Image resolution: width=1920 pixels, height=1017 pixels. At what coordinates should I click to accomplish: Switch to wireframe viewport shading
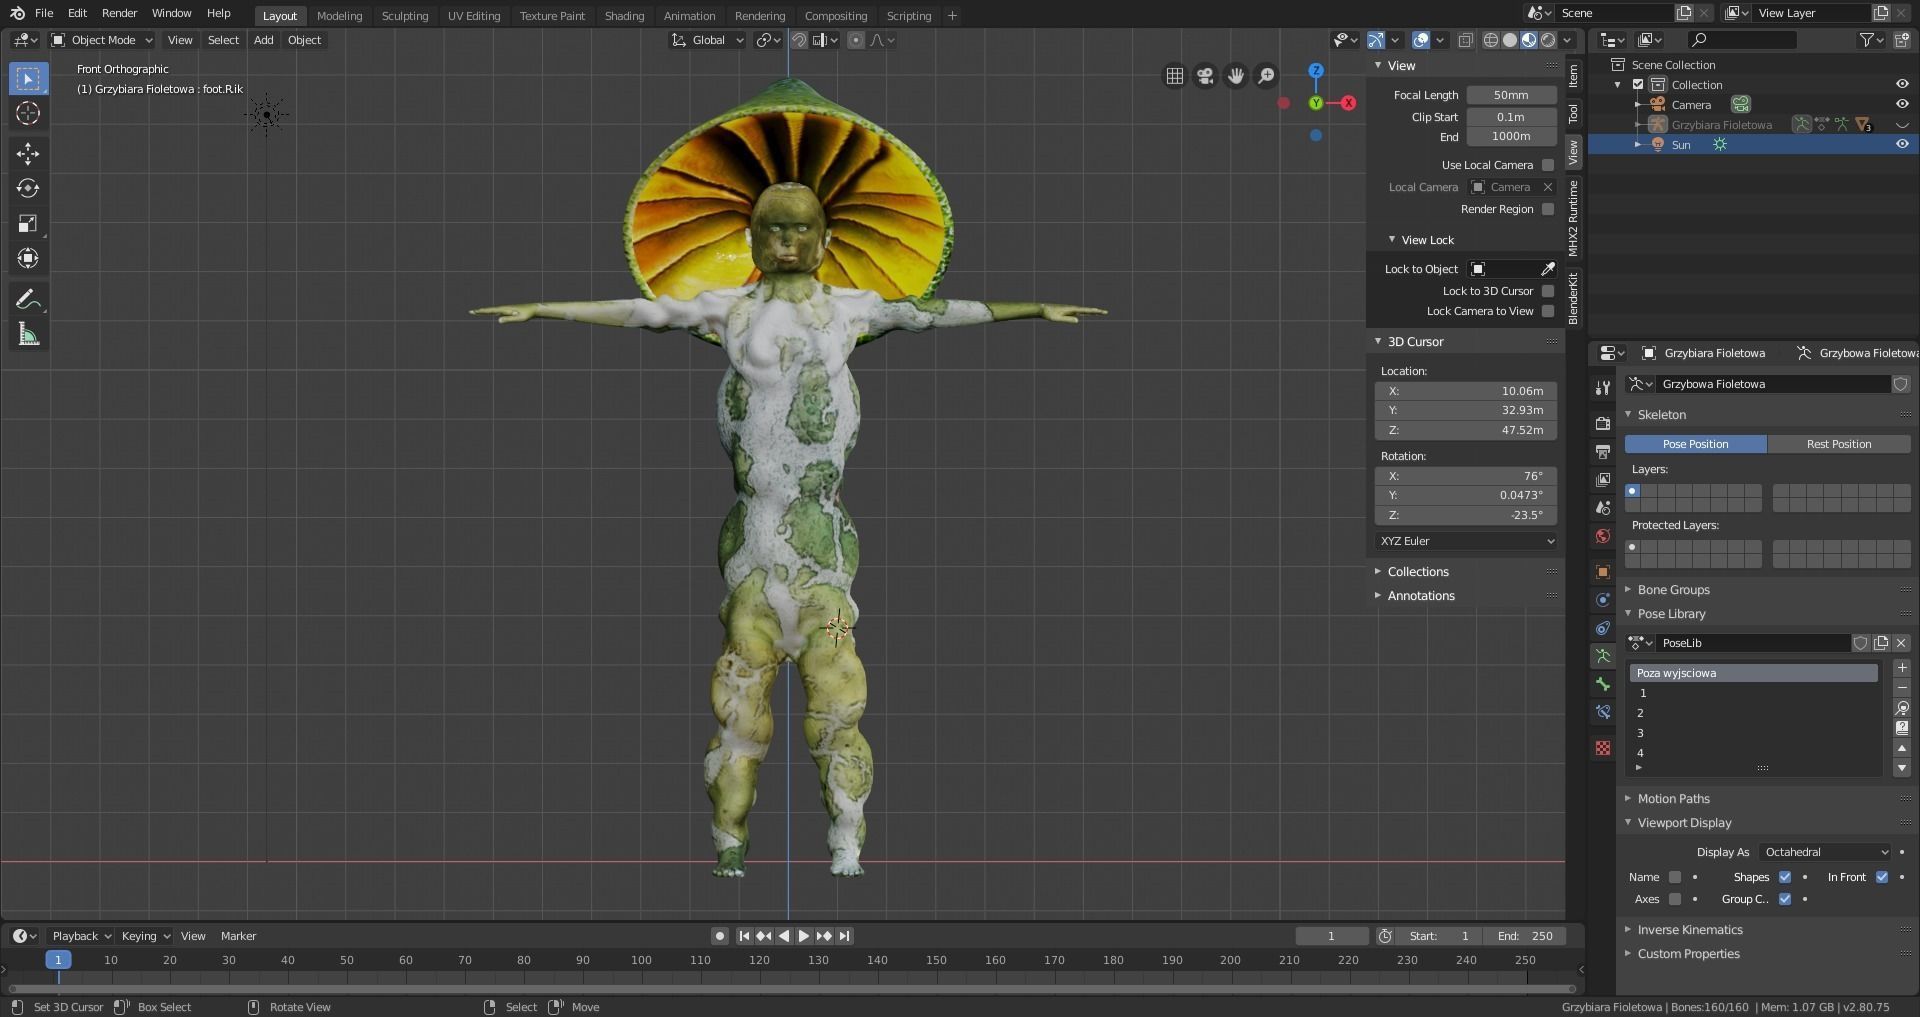(1491, 40)
